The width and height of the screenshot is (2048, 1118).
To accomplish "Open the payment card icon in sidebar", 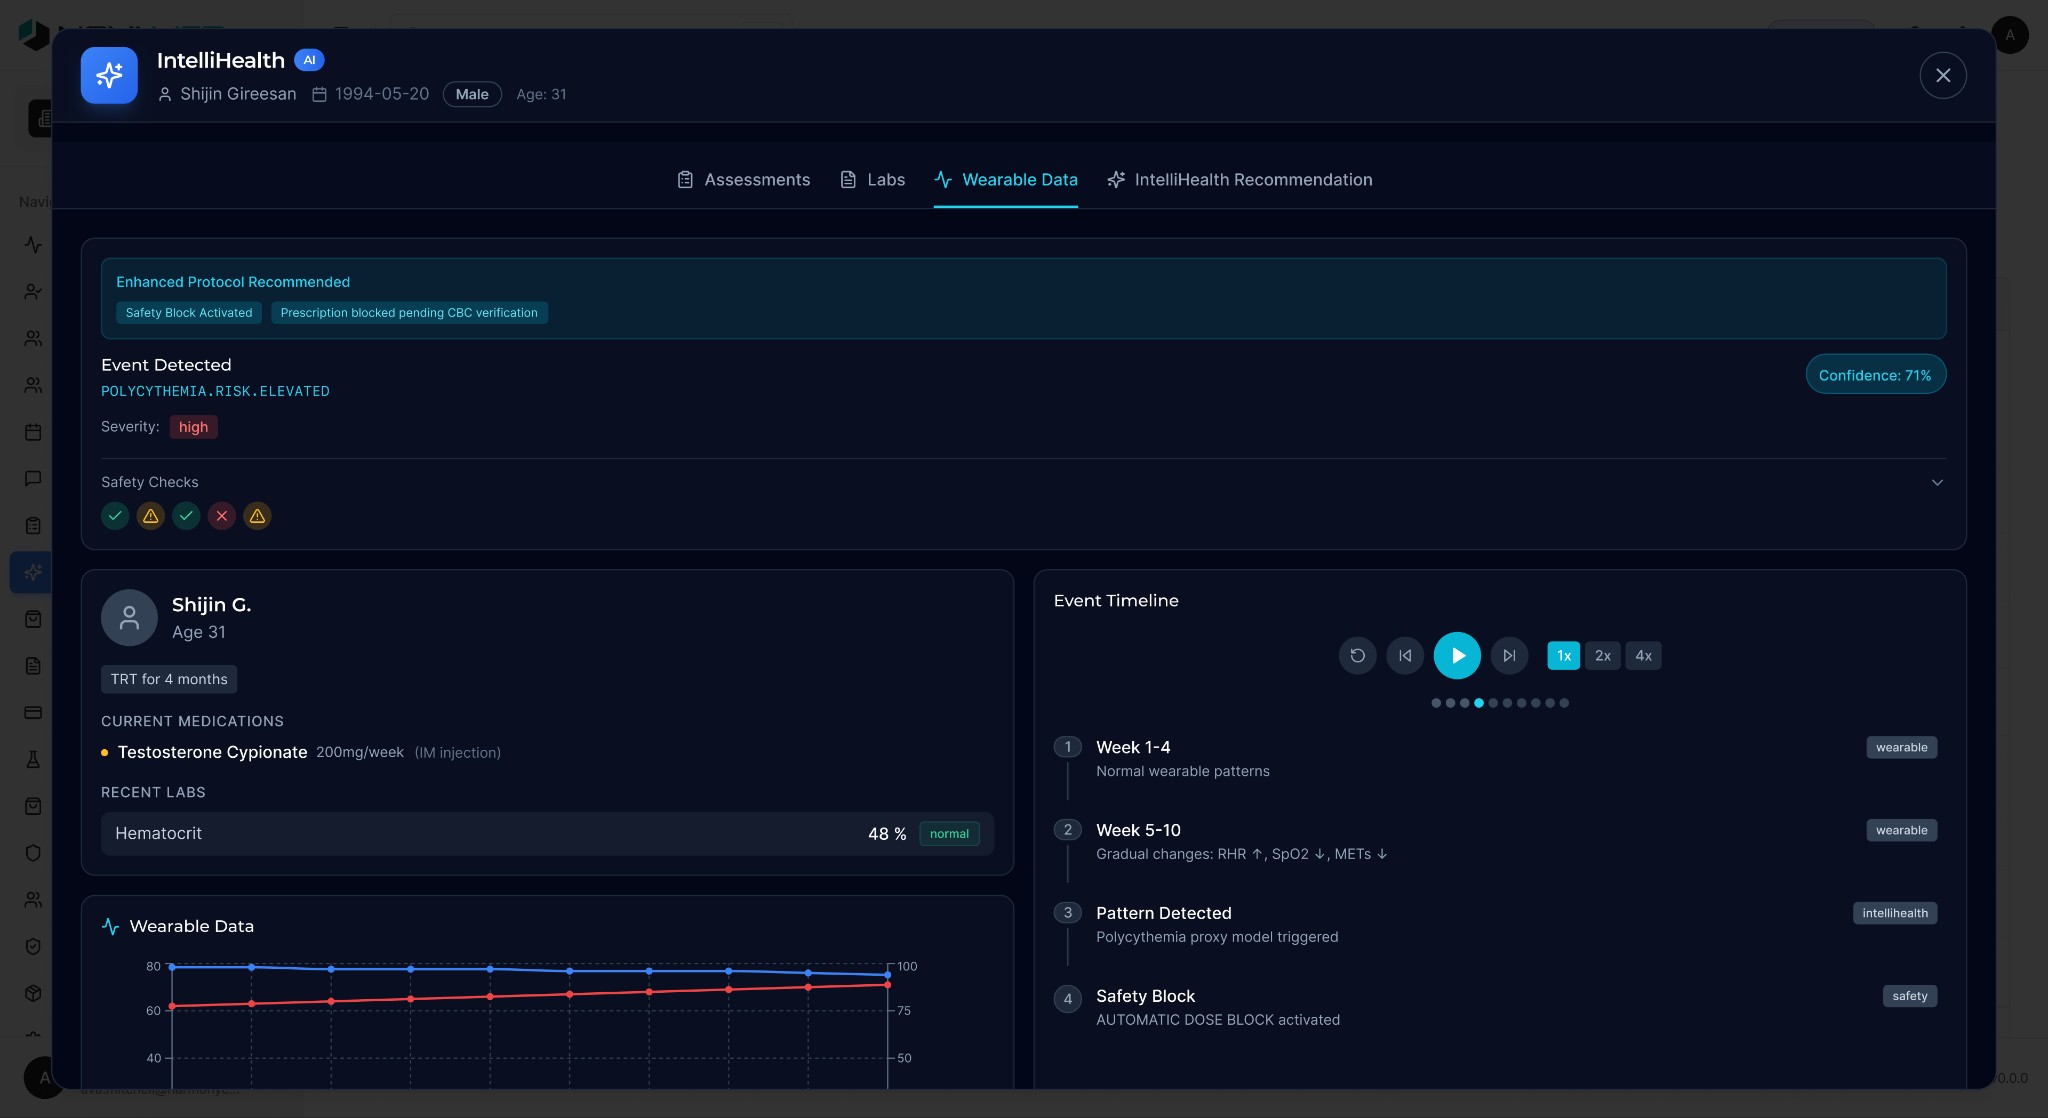I will pyautogui.click(x=33, y=712).
